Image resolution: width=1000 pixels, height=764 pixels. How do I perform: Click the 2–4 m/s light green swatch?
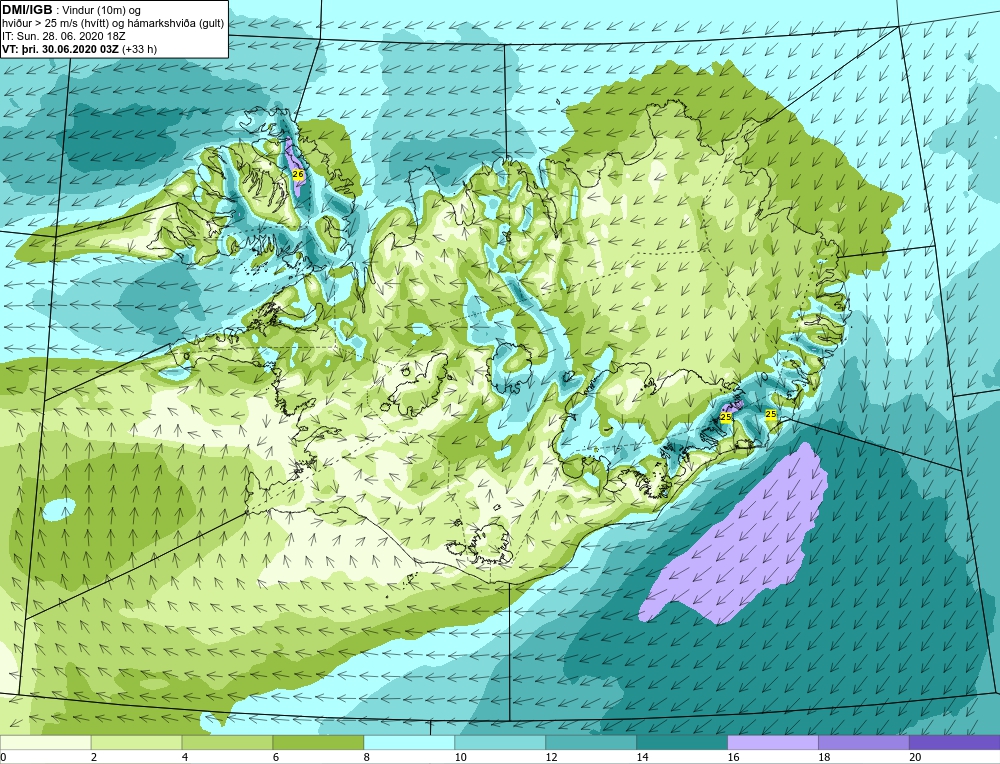click(x=136, y=742)
